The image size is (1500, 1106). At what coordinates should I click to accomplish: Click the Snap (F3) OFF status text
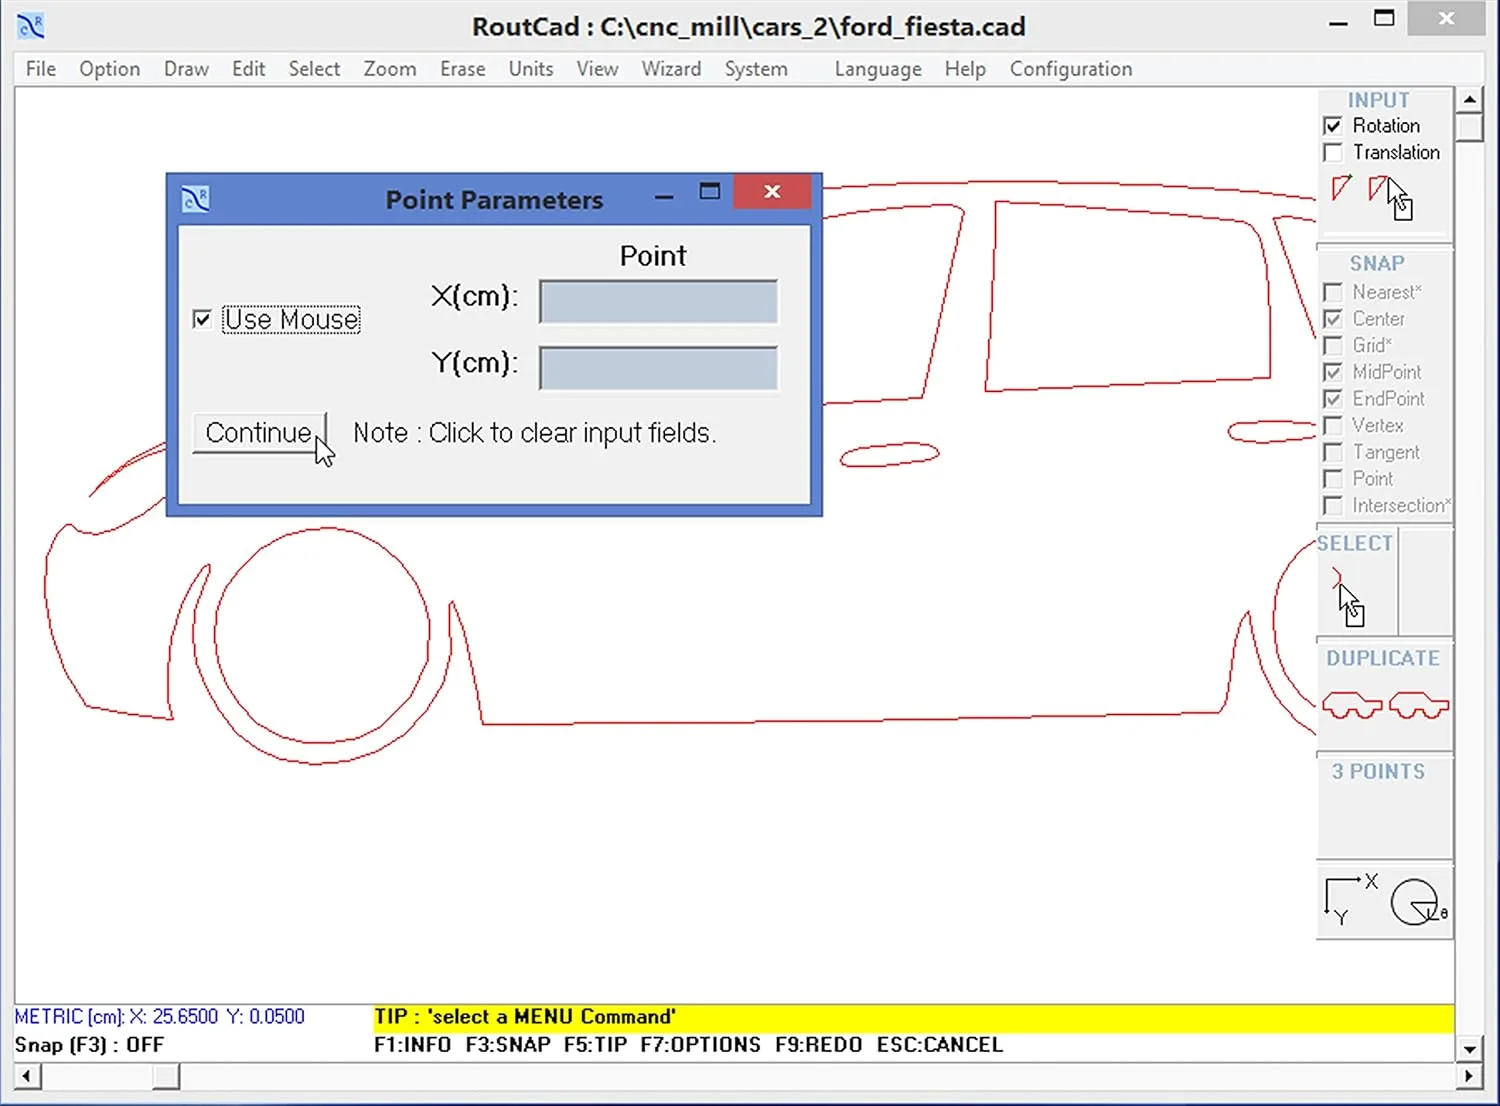(x=88, y=1044)
